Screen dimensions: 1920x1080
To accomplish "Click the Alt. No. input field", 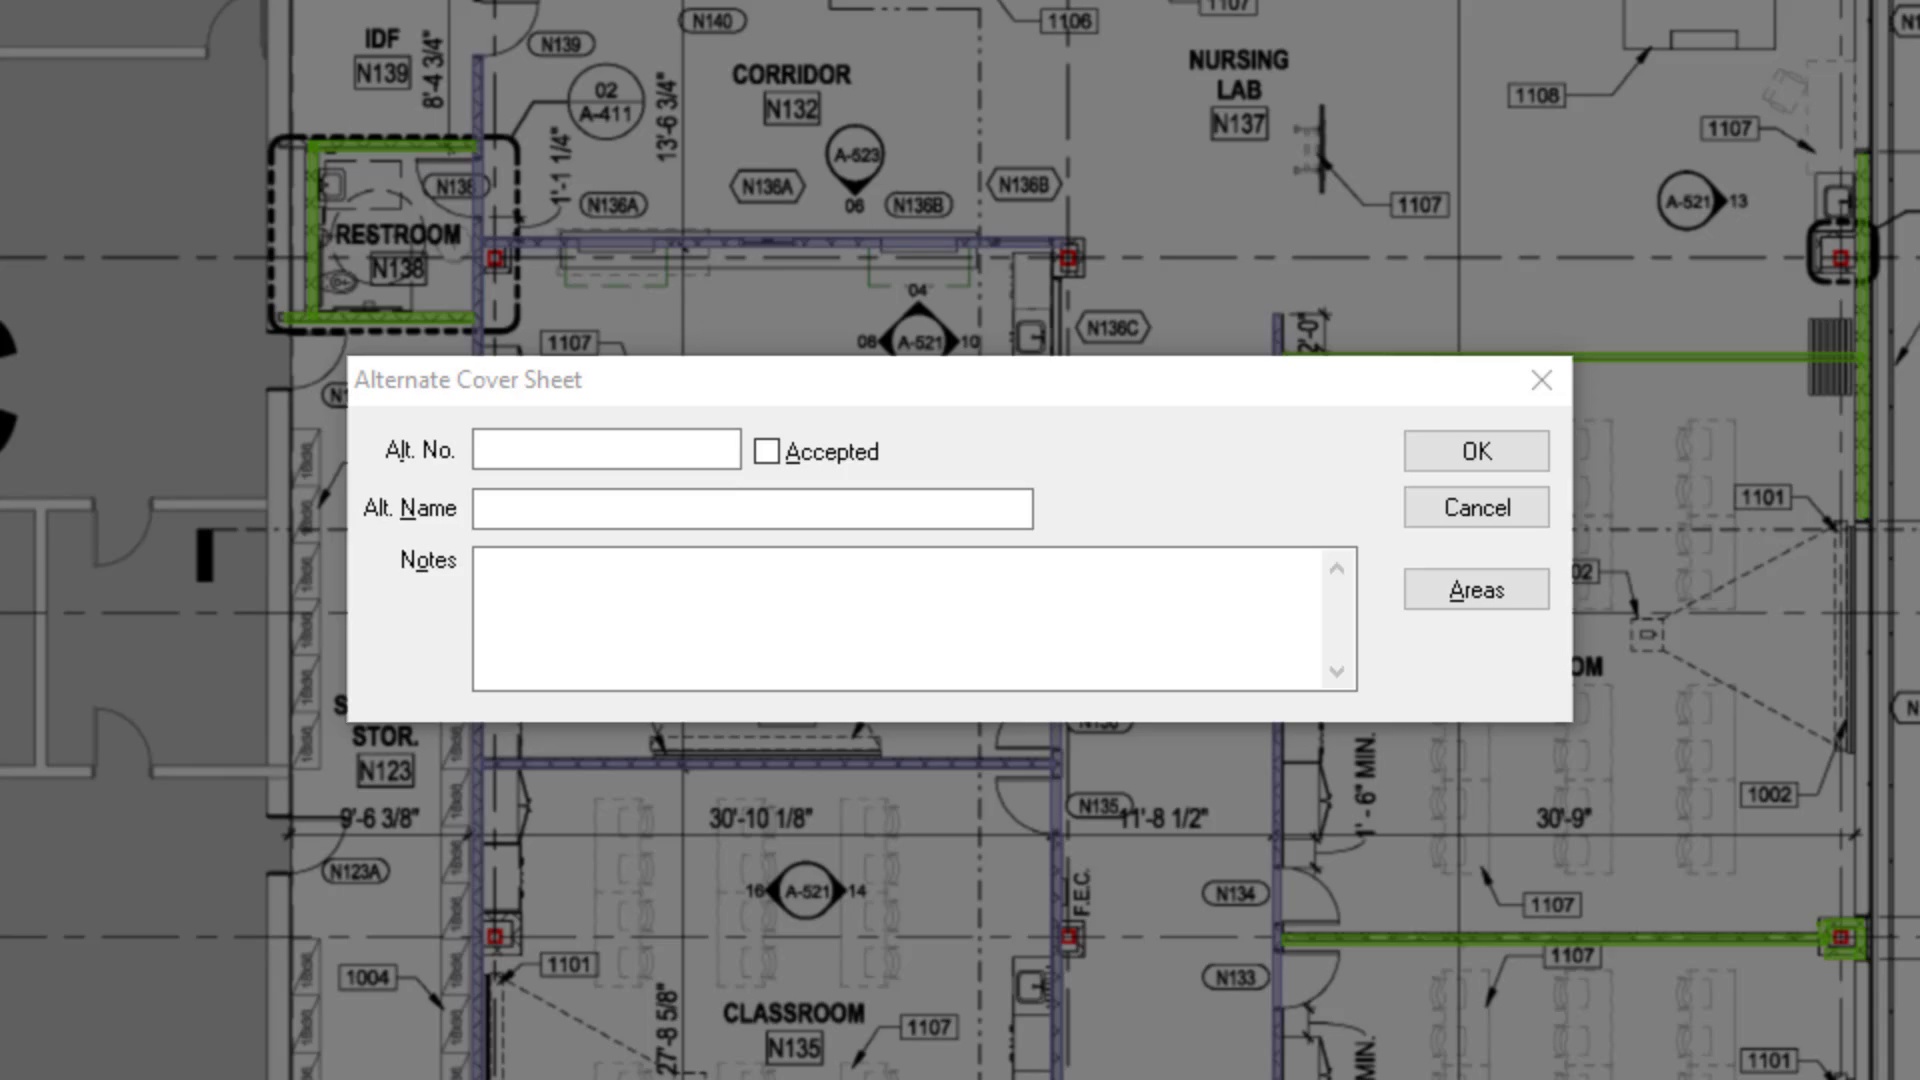I will click(606, 450).
